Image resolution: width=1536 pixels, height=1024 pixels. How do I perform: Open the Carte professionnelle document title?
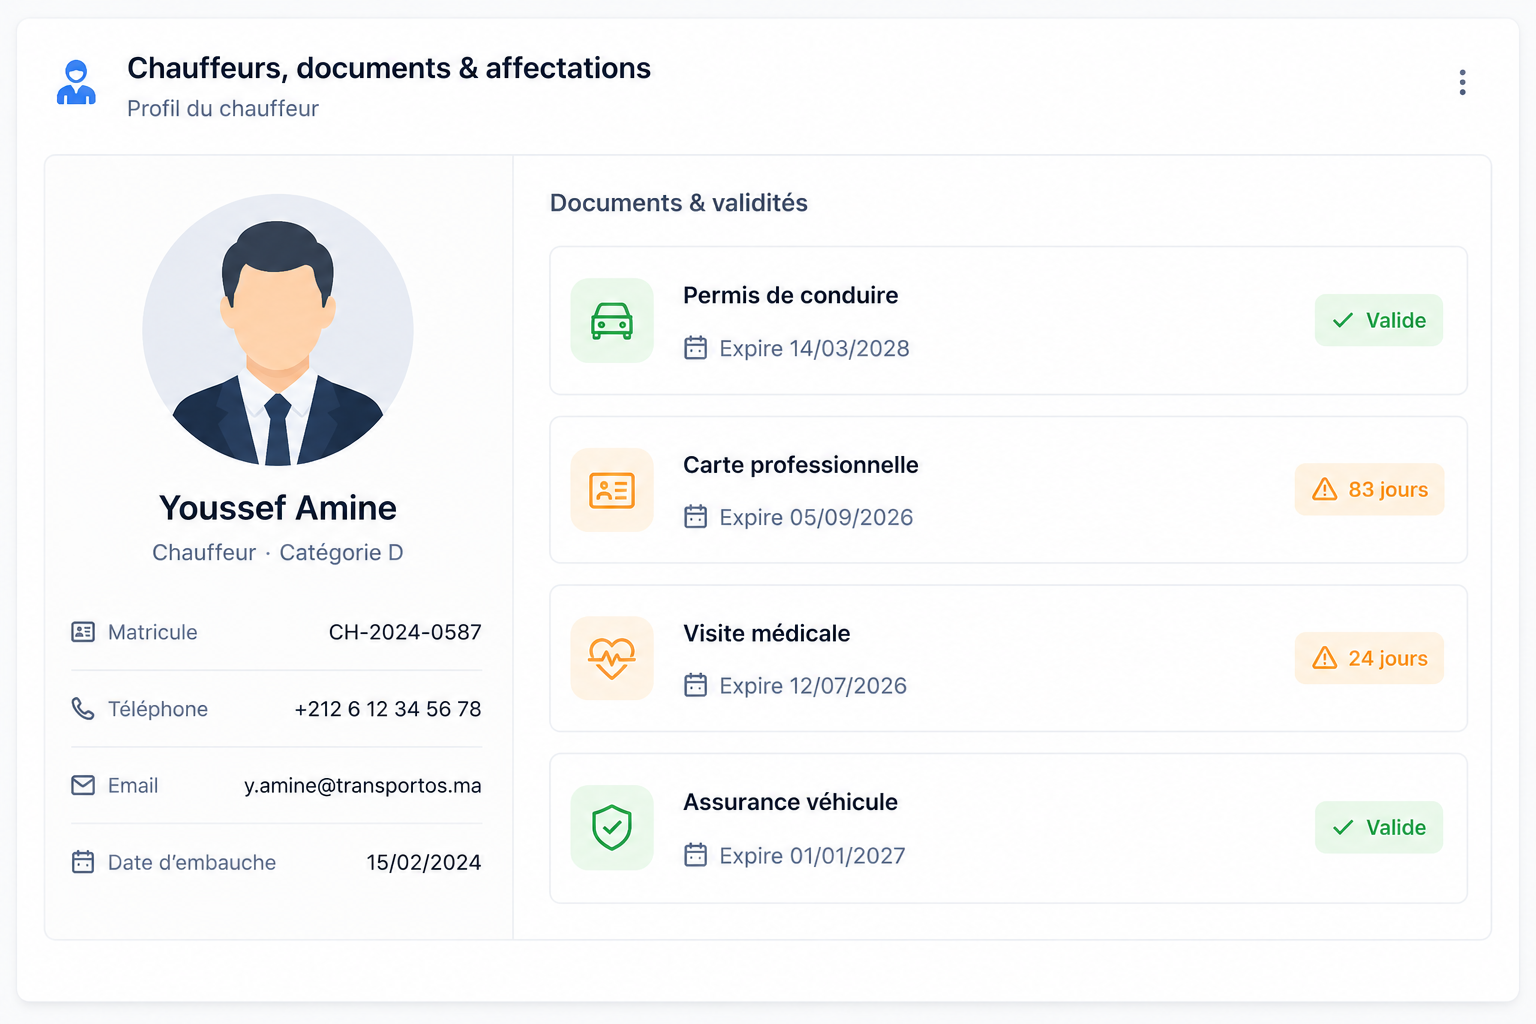[x=800, y=465]
